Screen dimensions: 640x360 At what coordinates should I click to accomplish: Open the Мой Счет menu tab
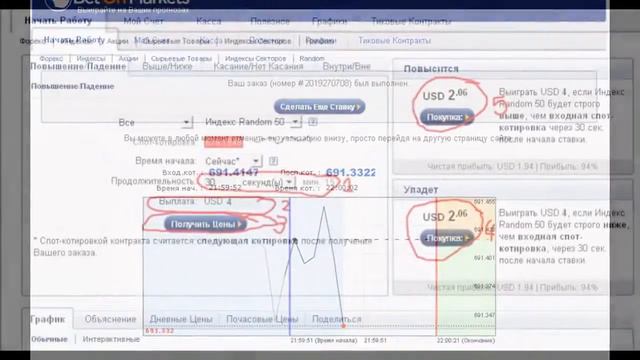(143, 21)
